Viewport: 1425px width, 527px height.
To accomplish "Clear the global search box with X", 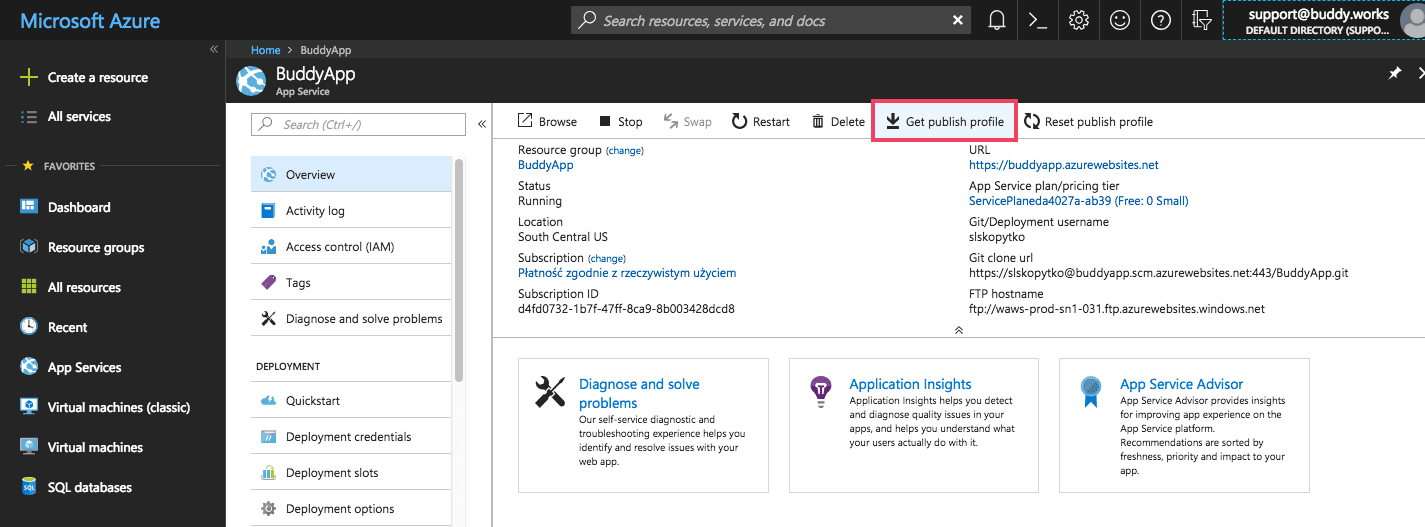I will [958, 20].
